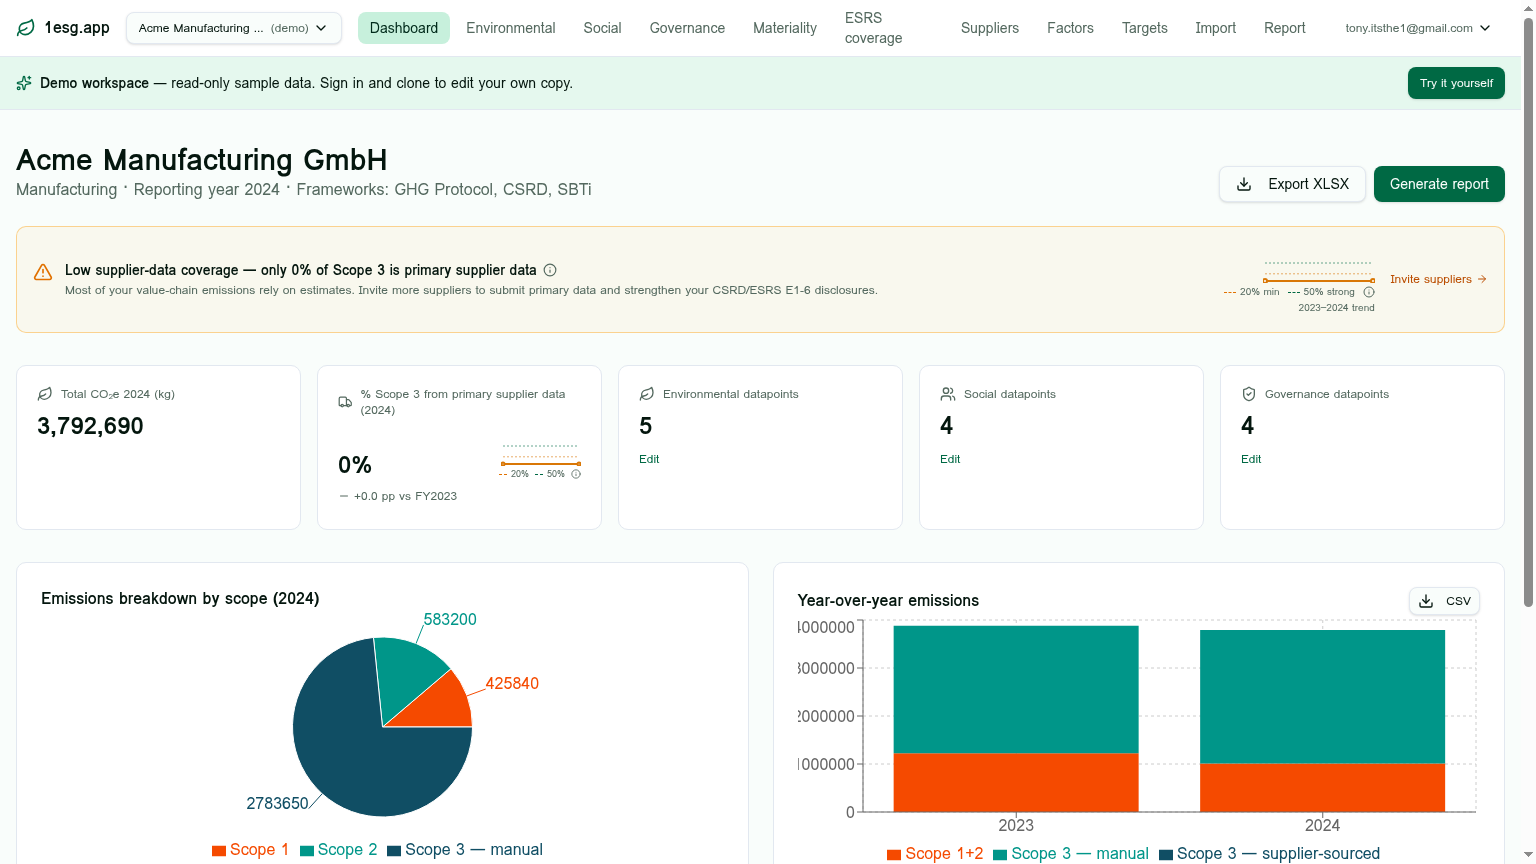The width and height of the screenshot is (1536, 864).
Task: Click Scope 3 — supplier-sourced legend swatch
Action: 1166,855
